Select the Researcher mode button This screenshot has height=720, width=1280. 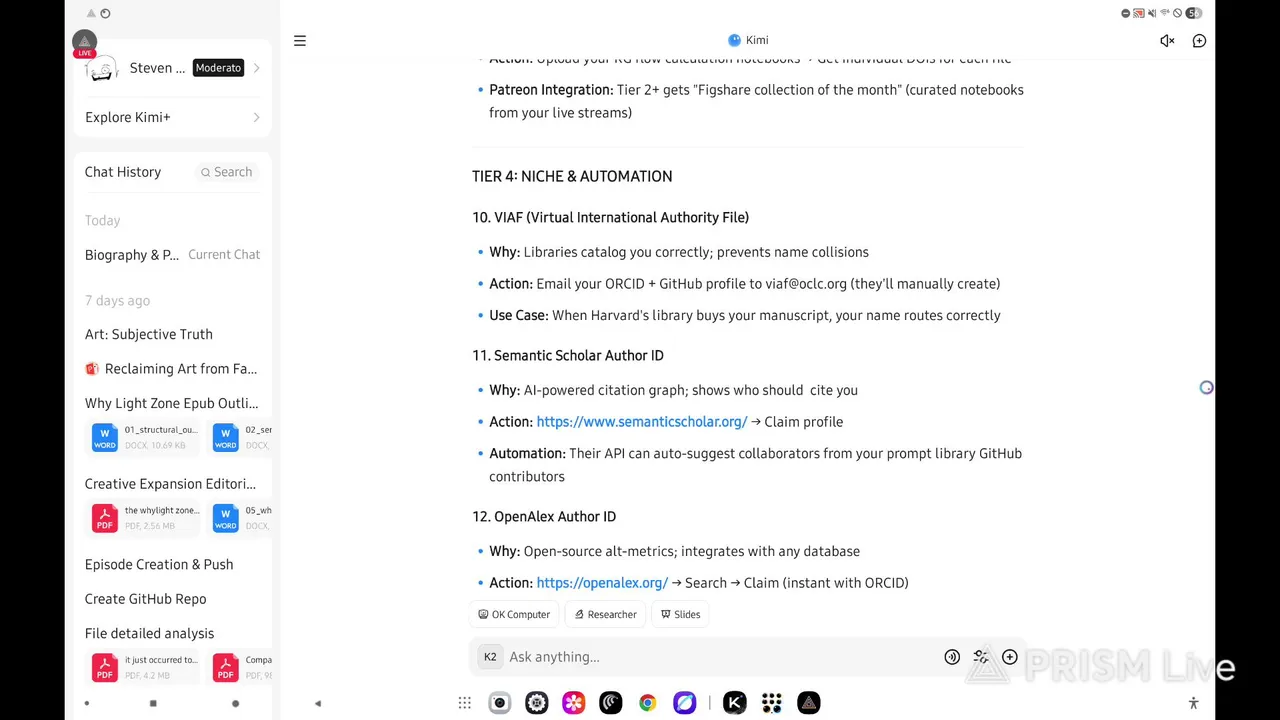pyautogui.click(x=606, y=615)
